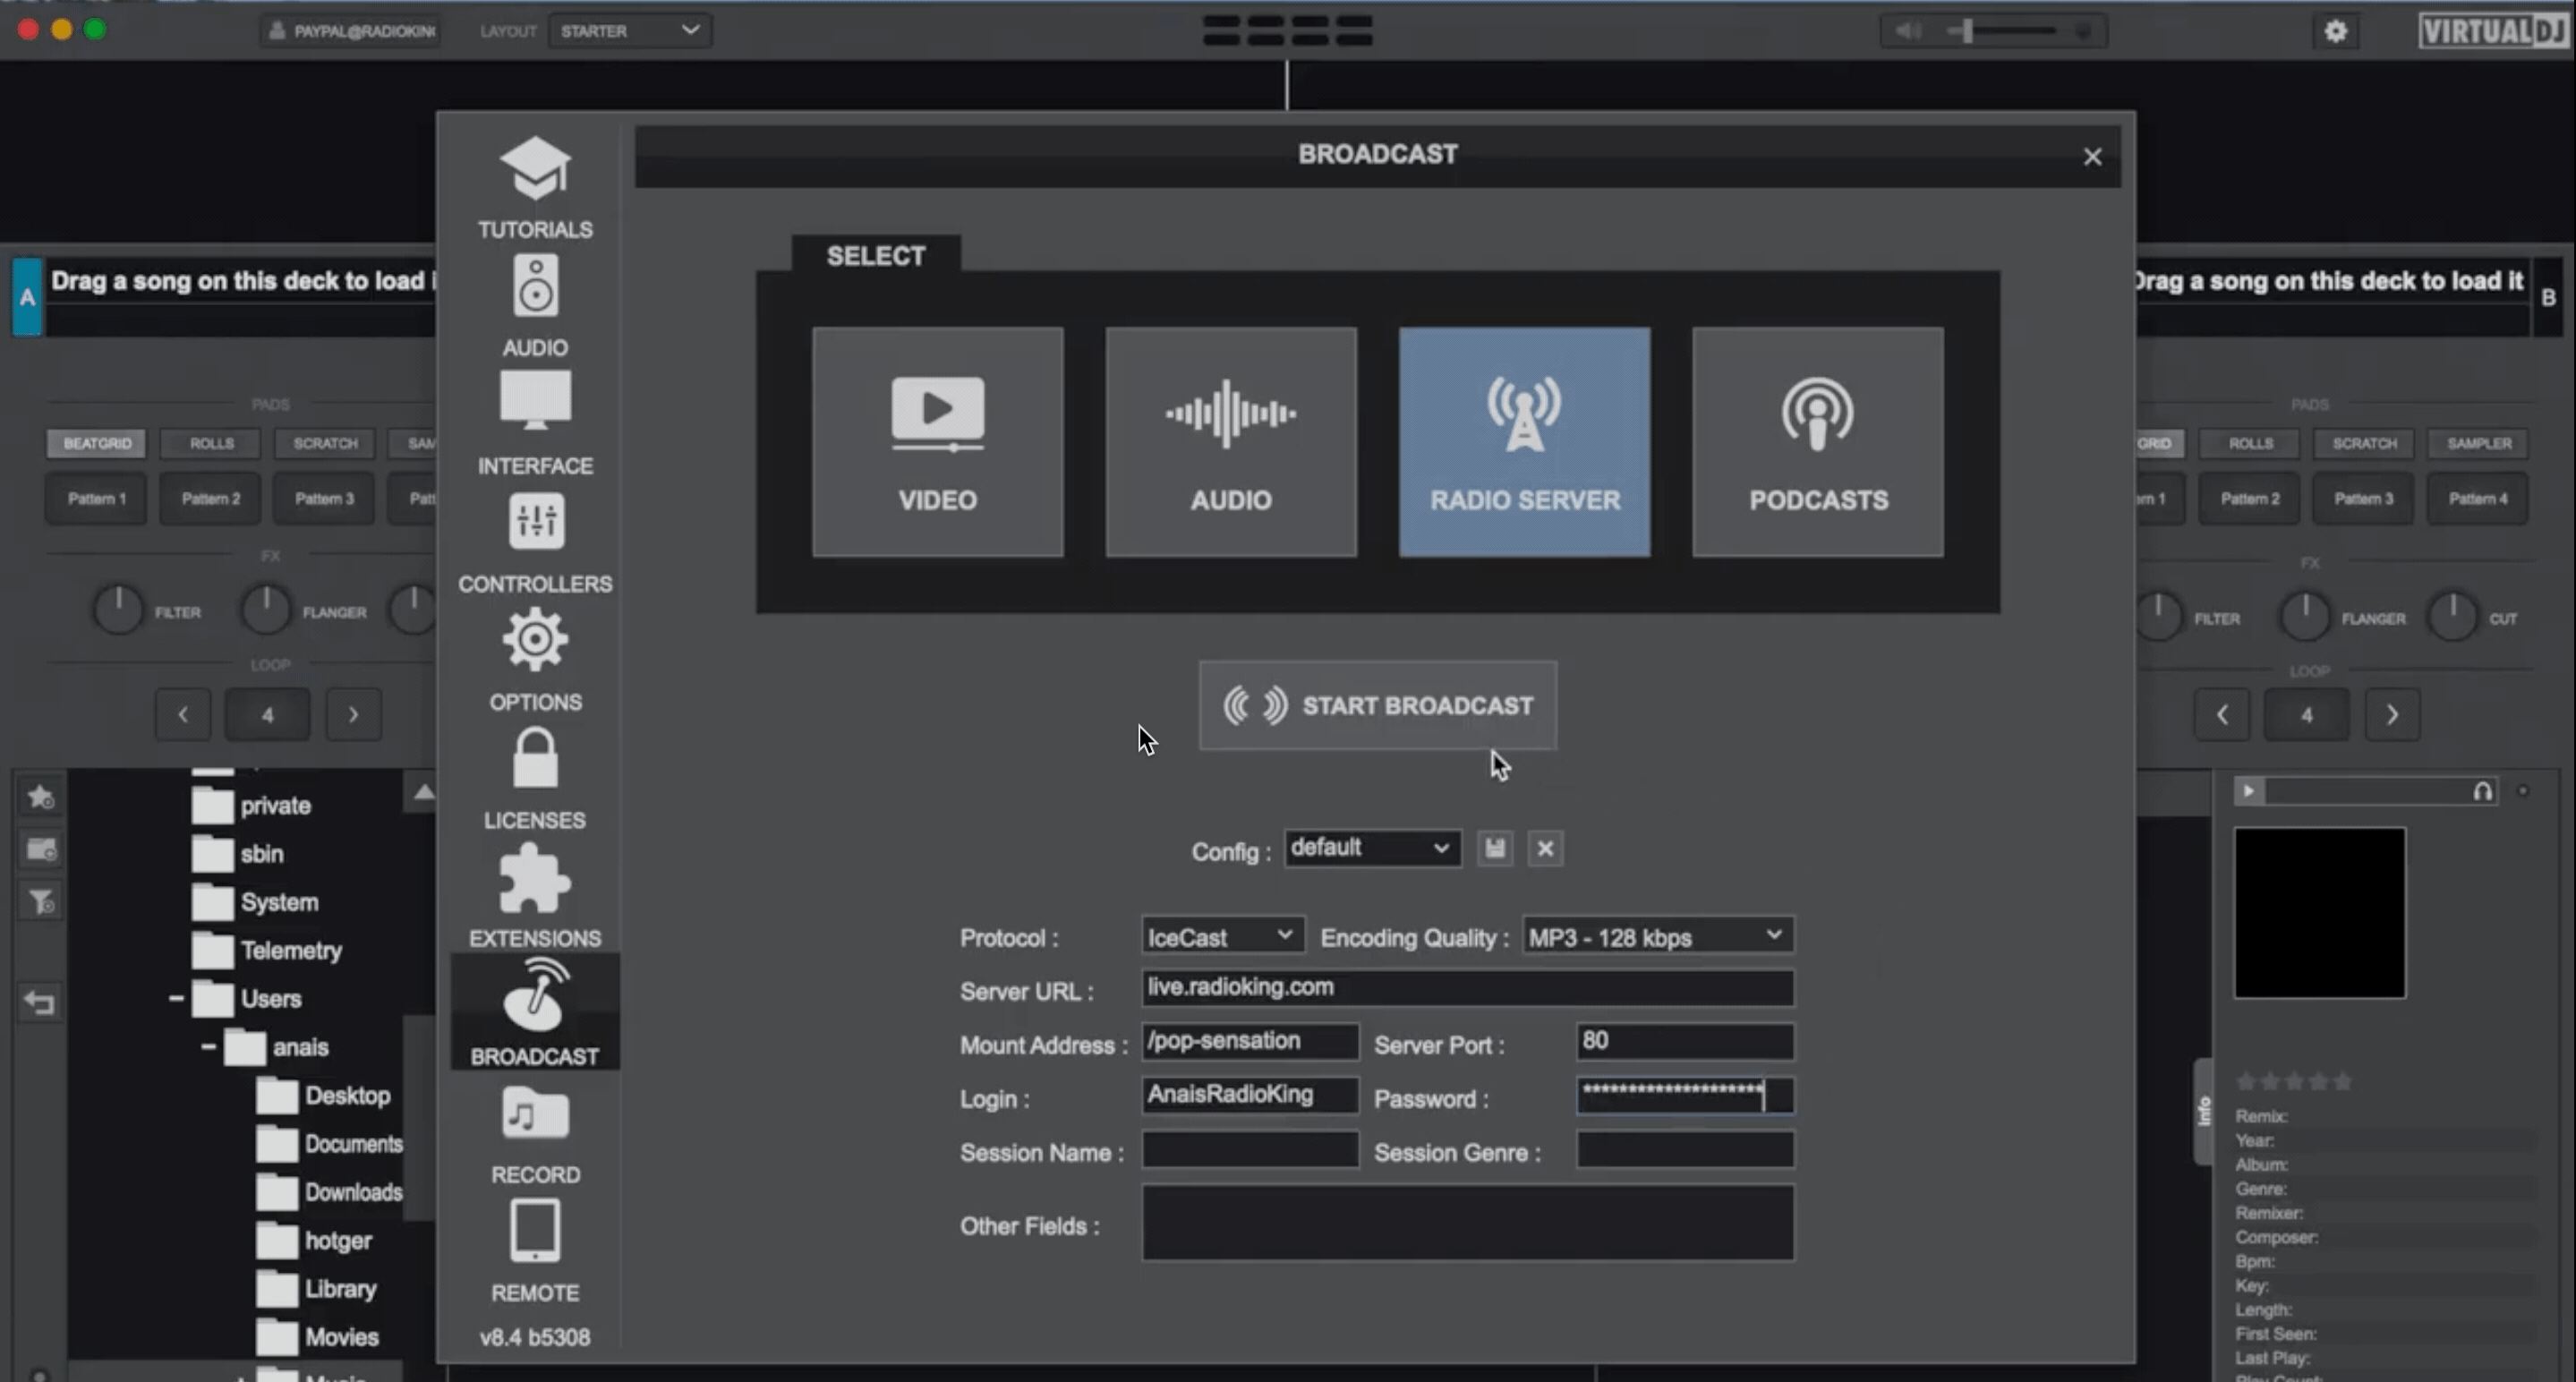This screenshot has height=1382, width=2576.
Task: Select the Beatgrid pads mode on deck A
Action: tap(97, 443)
